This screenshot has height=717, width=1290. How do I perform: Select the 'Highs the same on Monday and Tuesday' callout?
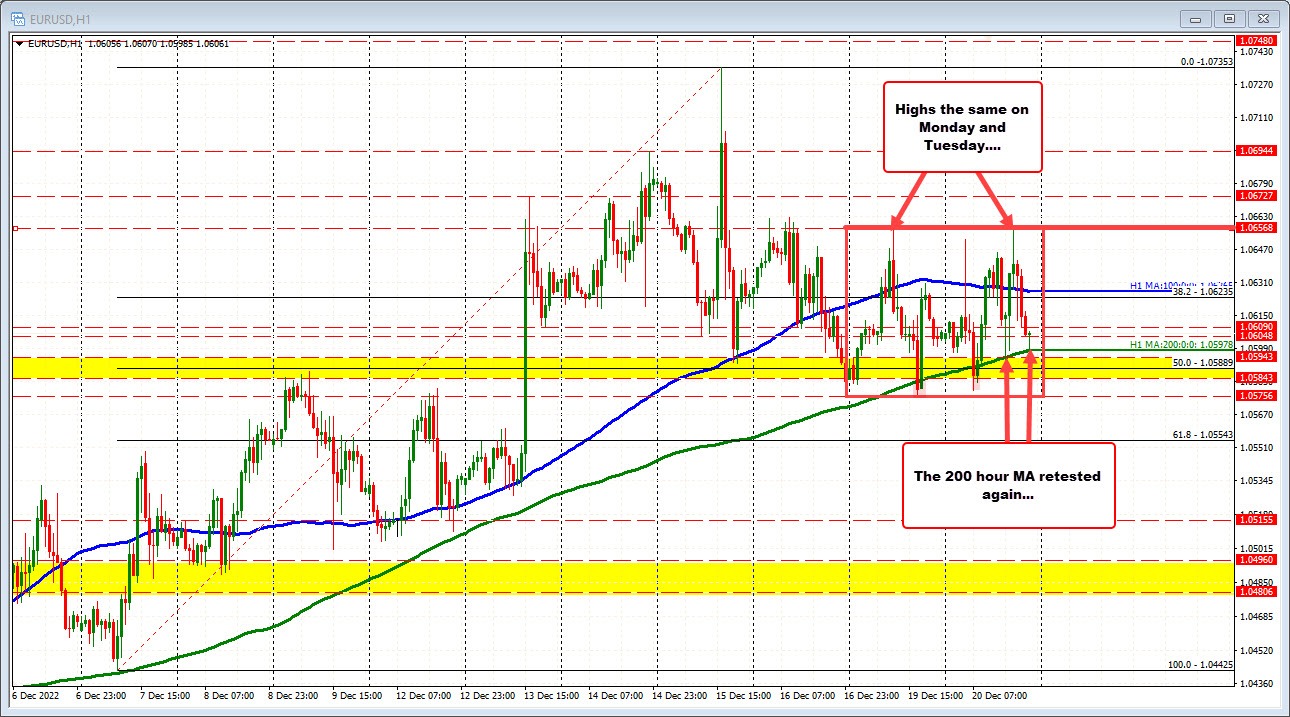[963, 127]
